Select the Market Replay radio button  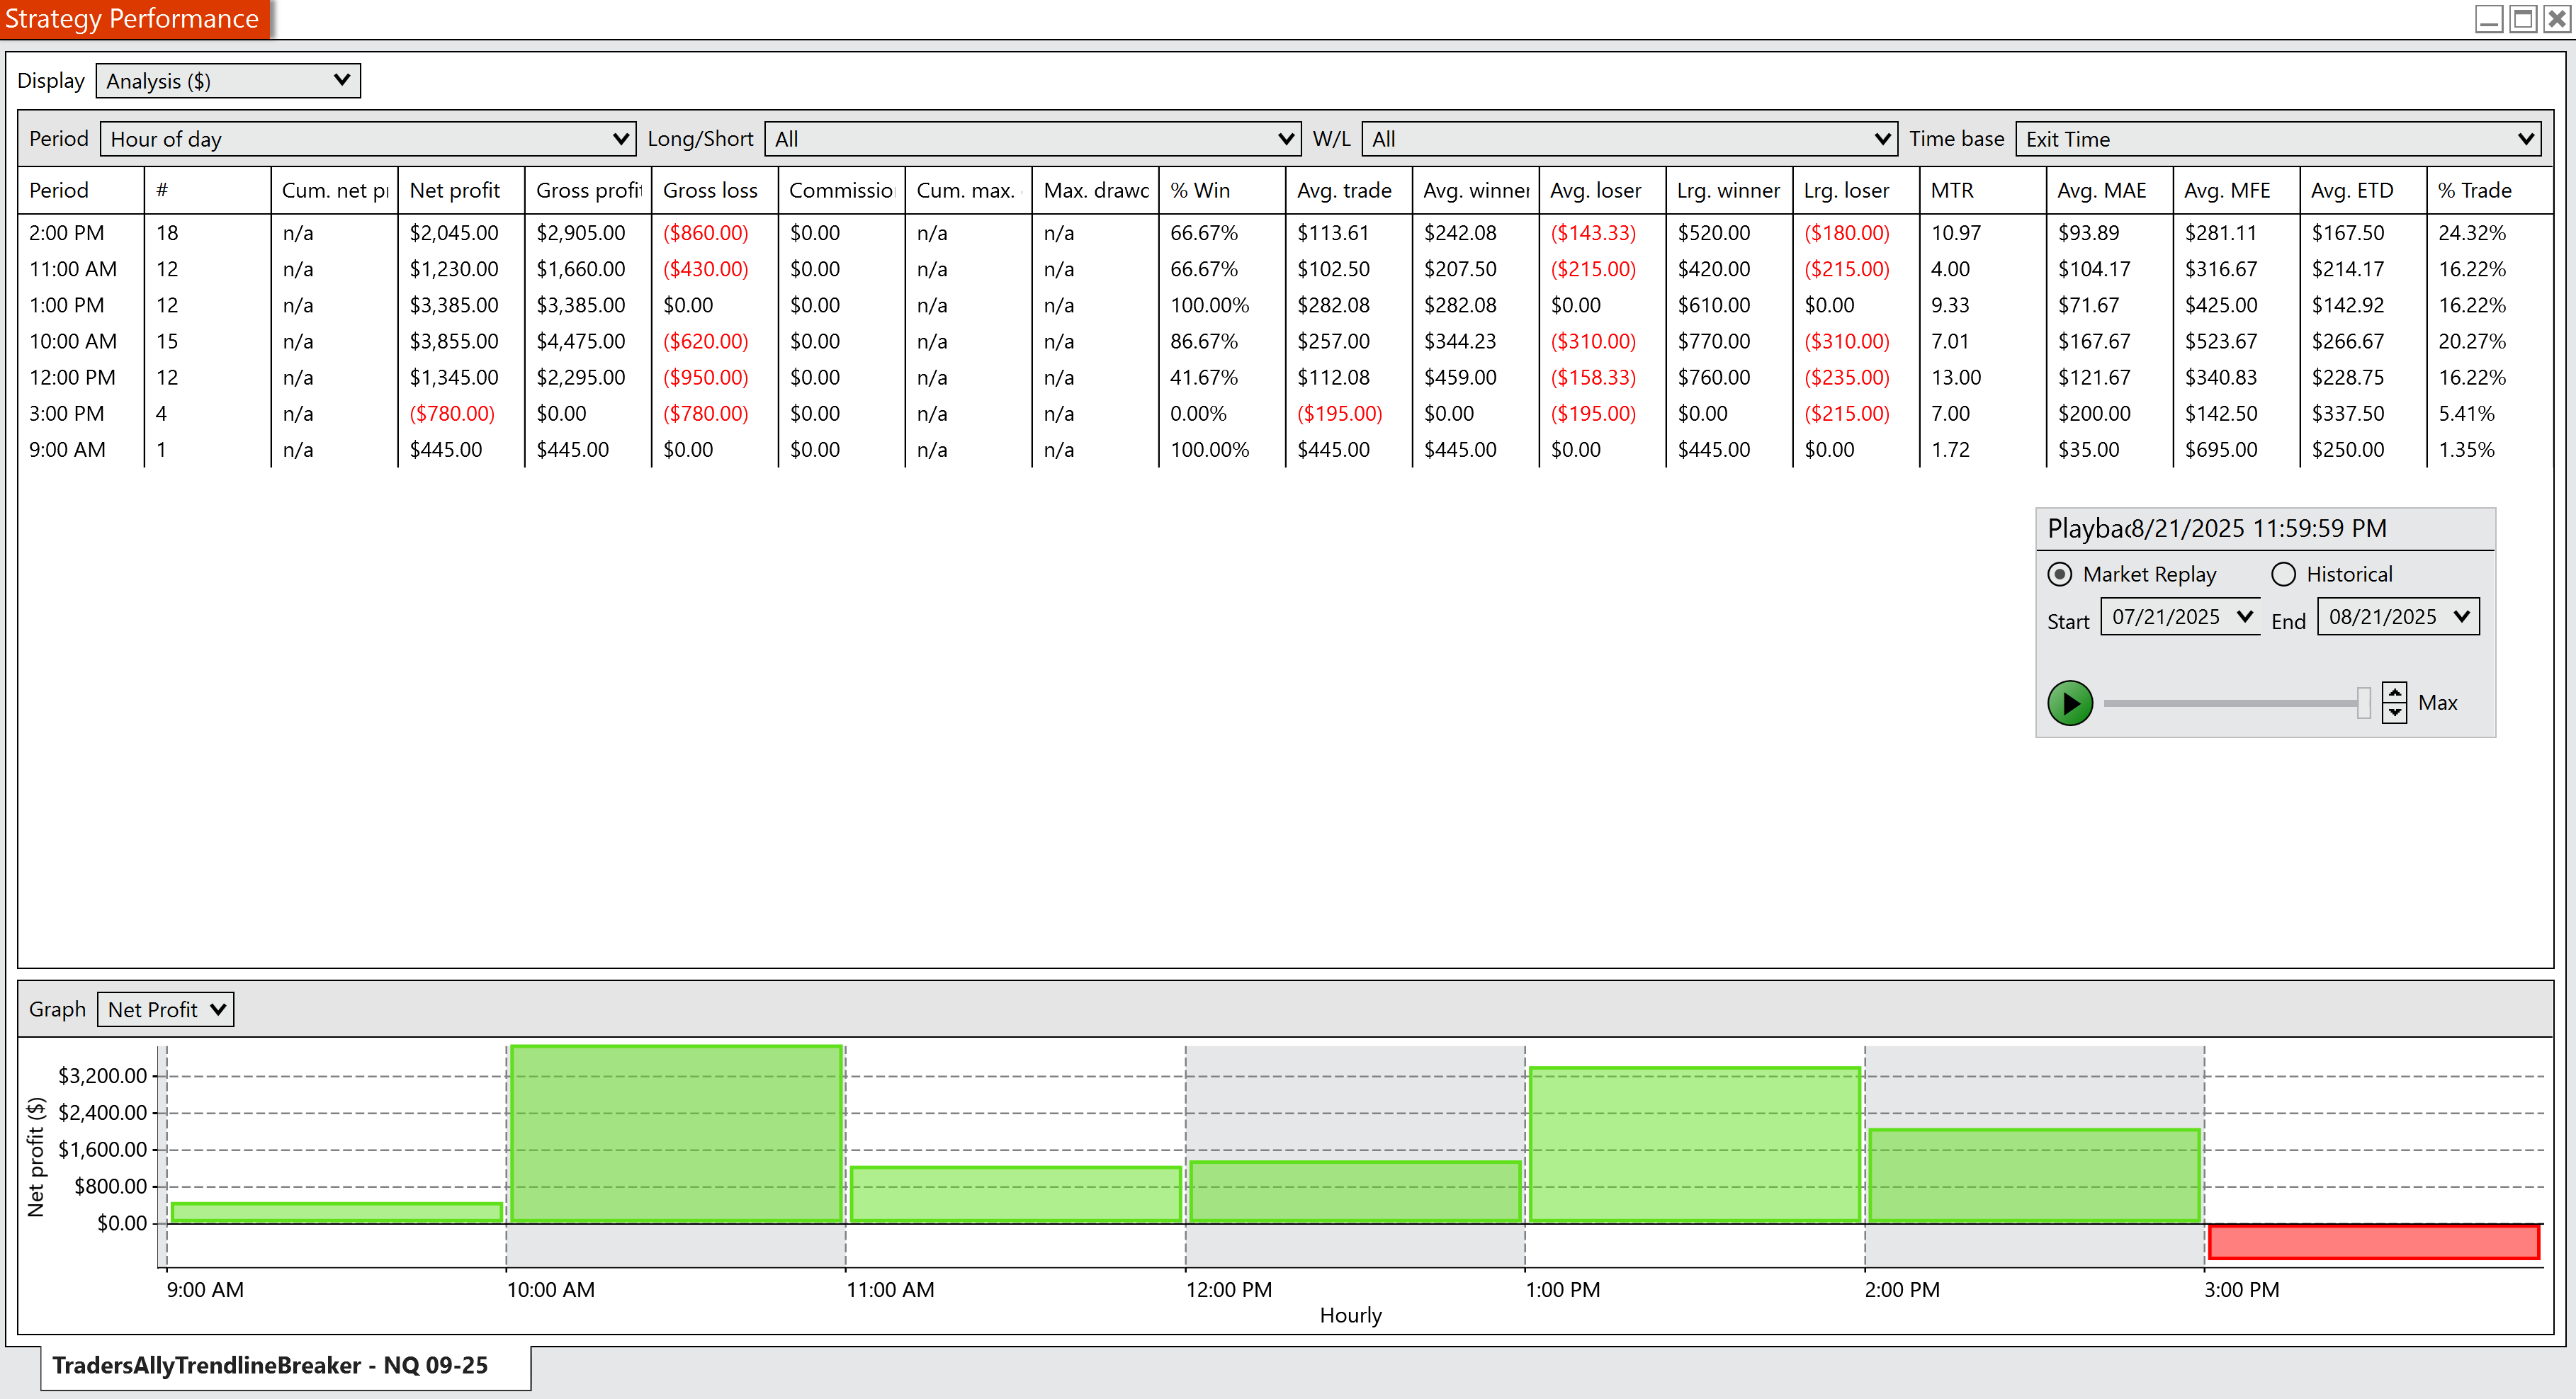point(2060,574)
